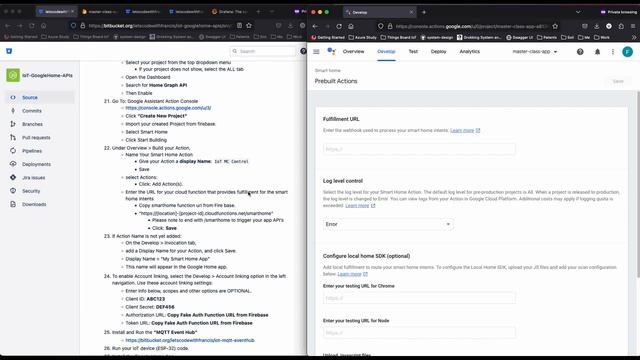640x360 pixels.
Task: Open Azure Study bookmark folder in right window
Action: [362, 37]
